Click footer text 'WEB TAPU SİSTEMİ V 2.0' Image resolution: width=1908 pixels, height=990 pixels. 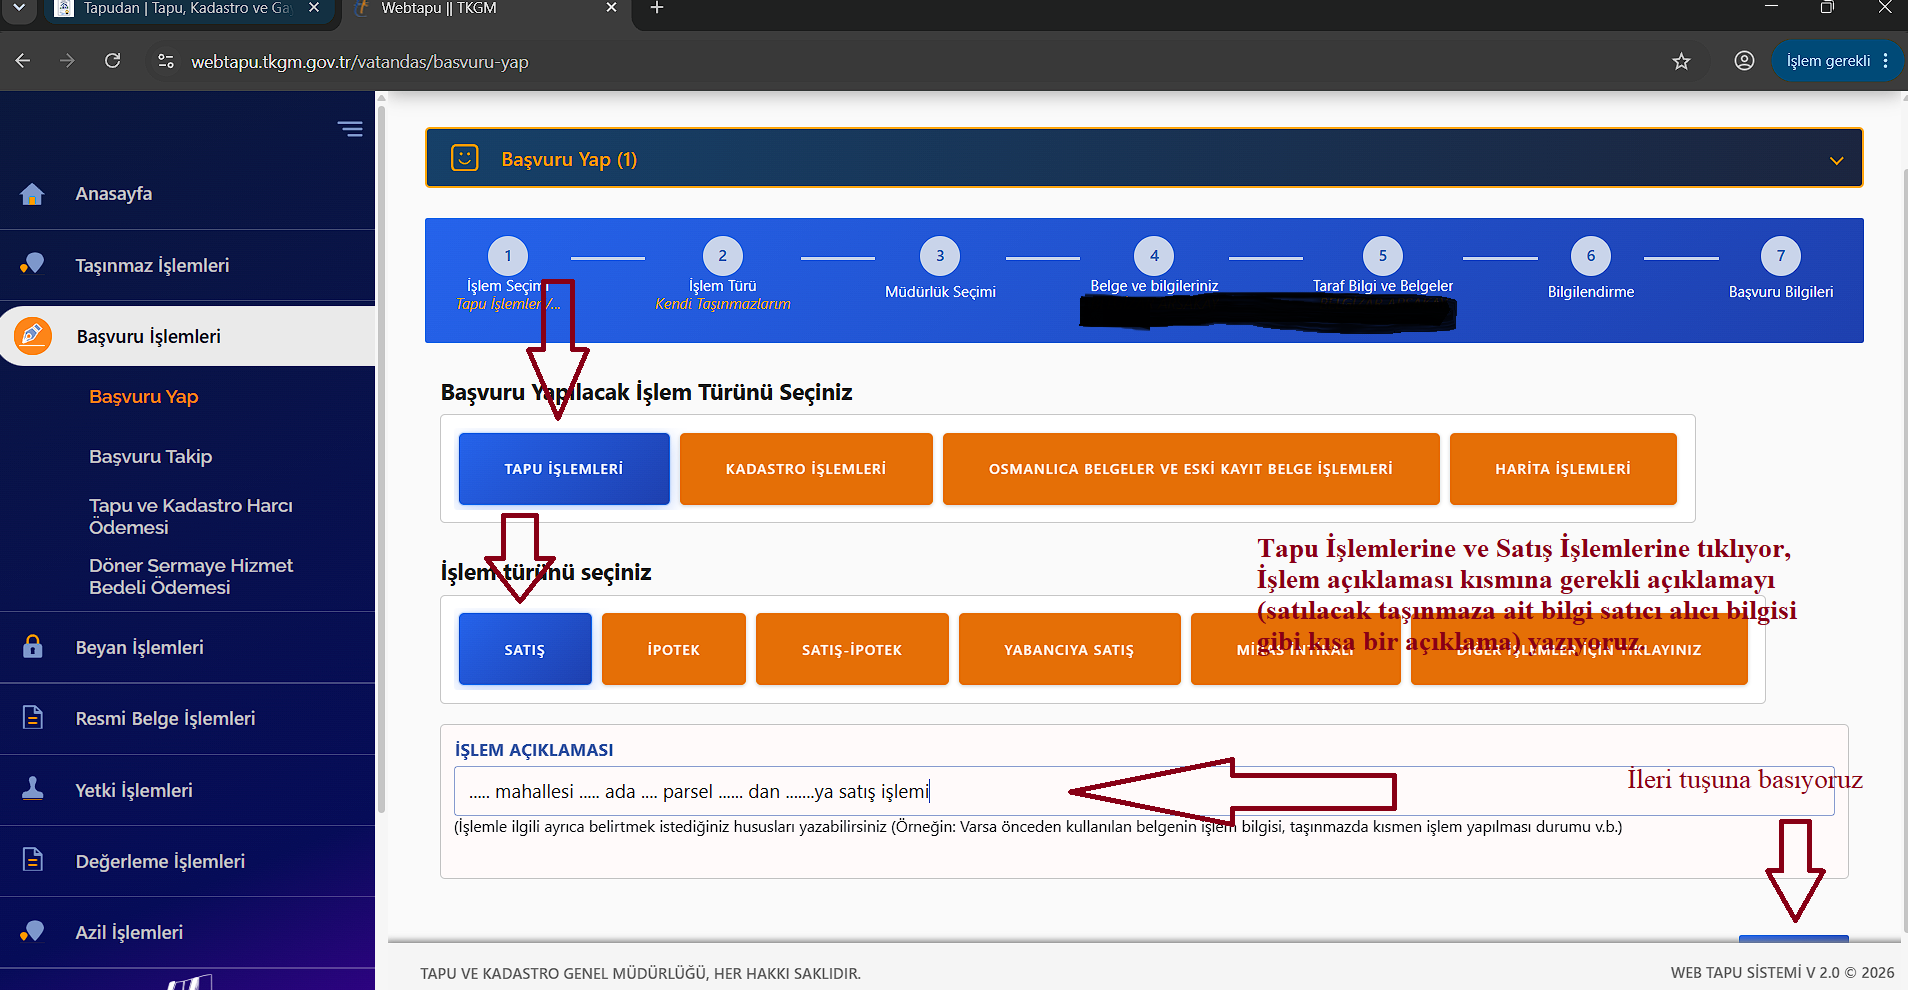(x=1755, y=973)
